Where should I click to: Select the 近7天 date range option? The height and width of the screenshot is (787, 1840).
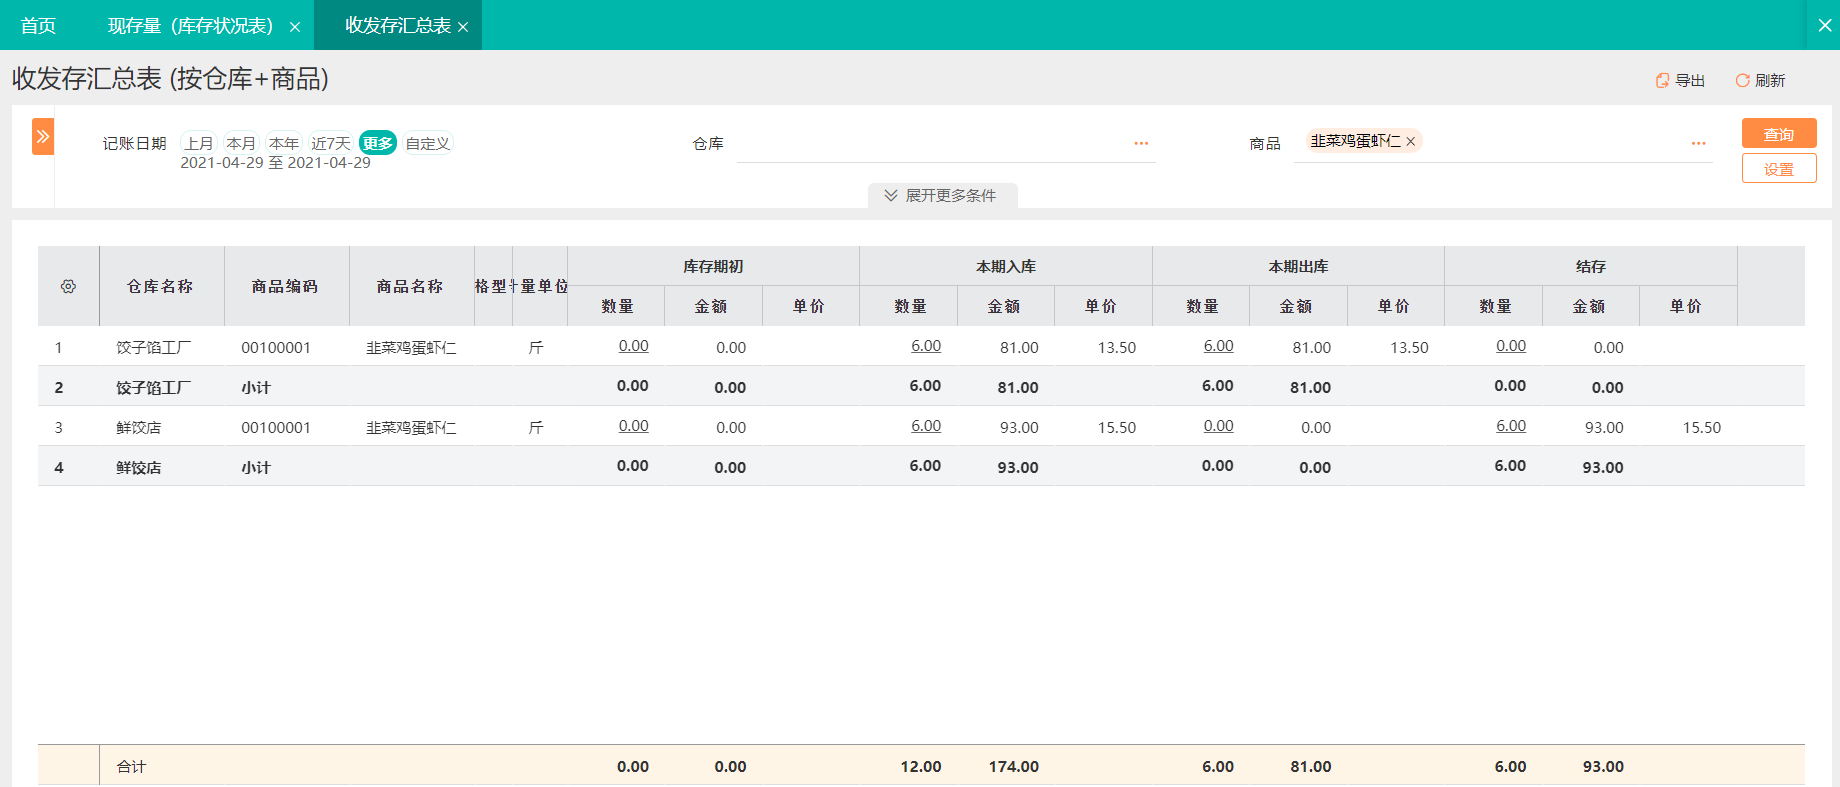tap(330, 143)
